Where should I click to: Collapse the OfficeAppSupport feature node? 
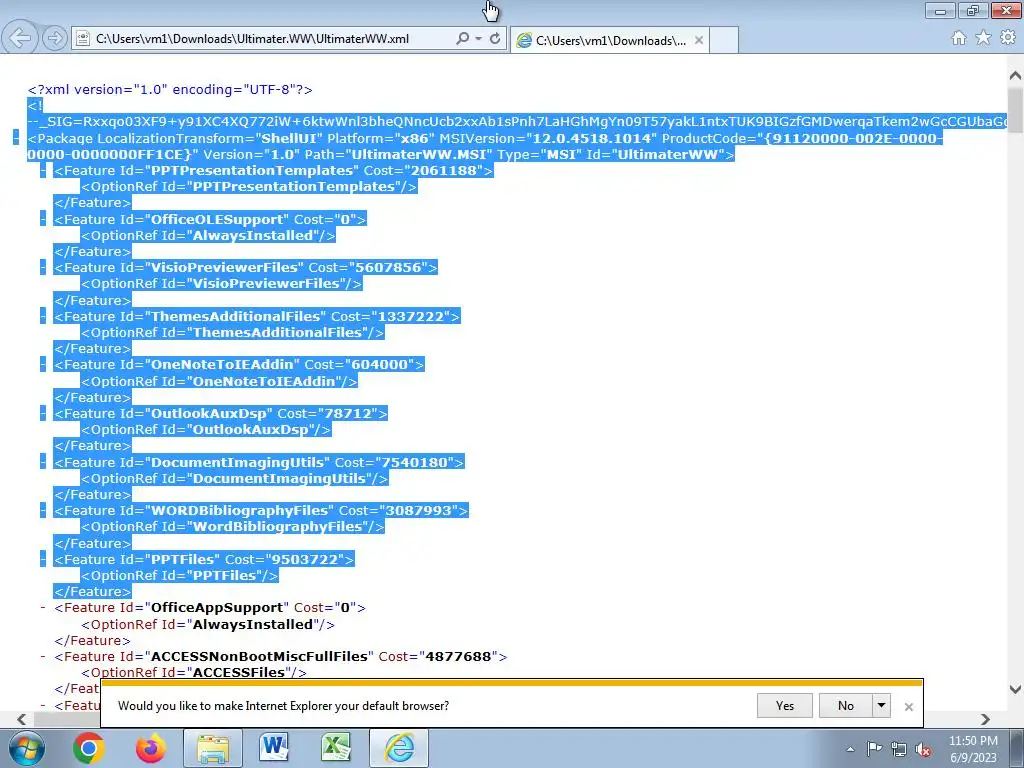[43, 608]
